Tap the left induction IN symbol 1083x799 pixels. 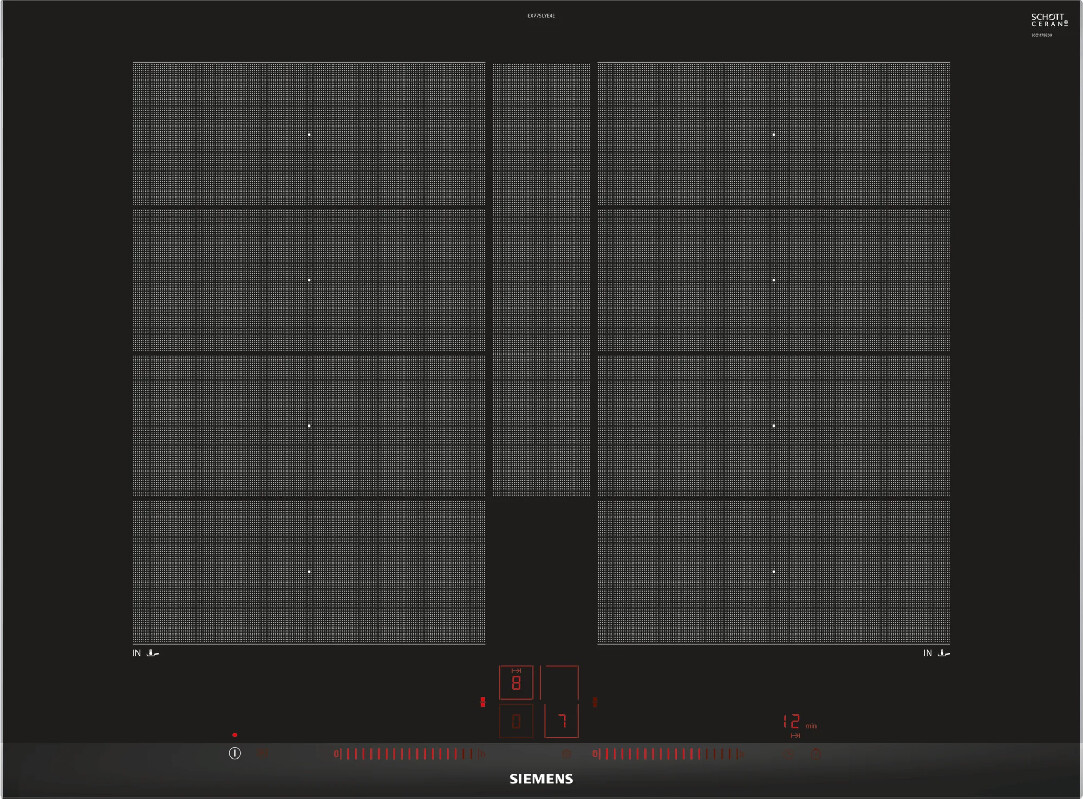tap(146, 653)
